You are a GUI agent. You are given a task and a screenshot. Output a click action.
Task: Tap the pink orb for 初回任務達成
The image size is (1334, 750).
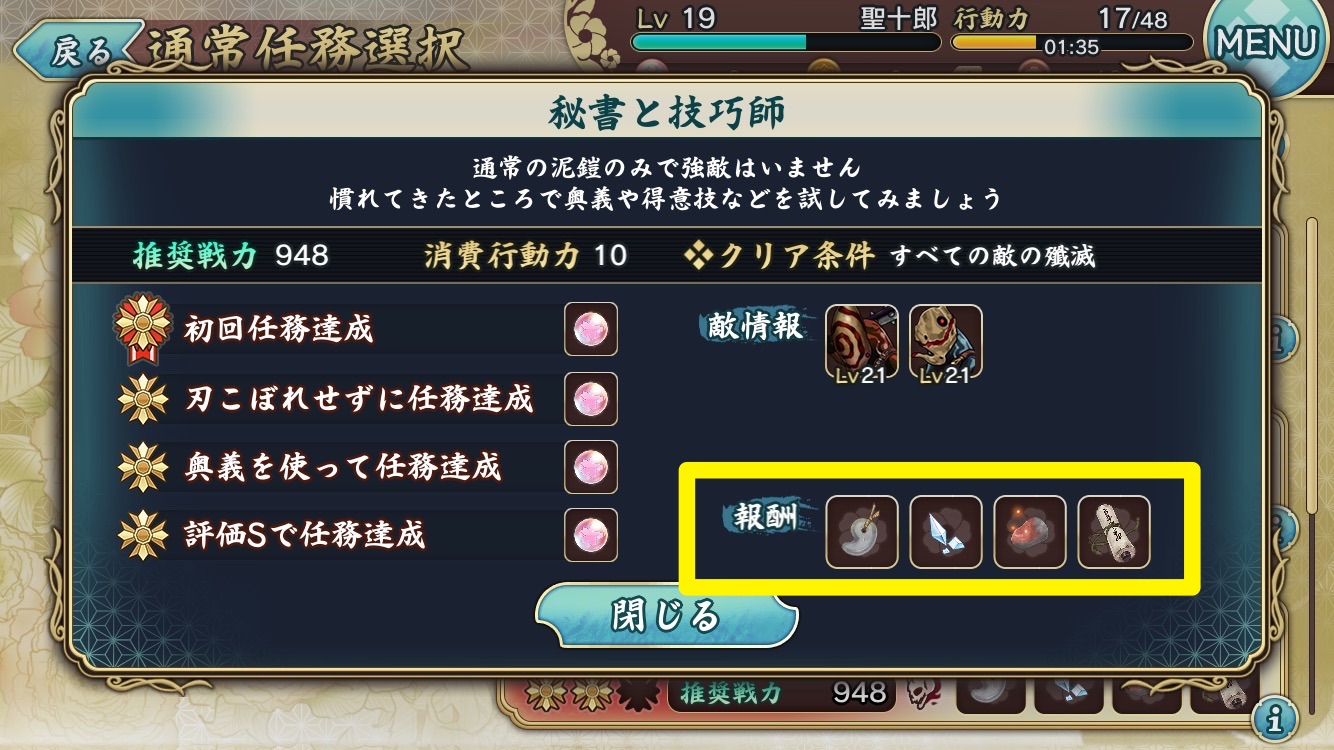[x=590, y=329]
